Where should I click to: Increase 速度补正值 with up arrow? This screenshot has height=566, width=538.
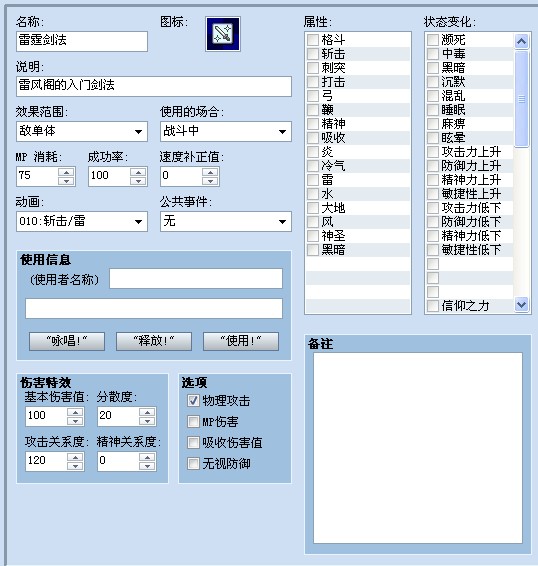210,172
